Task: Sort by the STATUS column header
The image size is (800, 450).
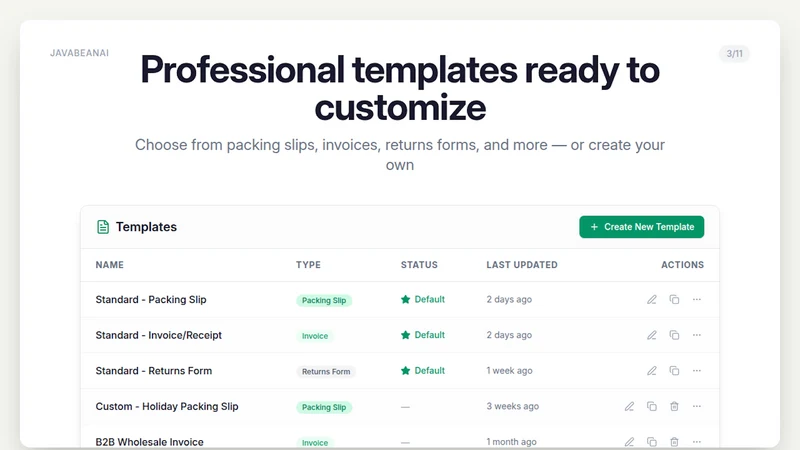Action: point(419,265)
